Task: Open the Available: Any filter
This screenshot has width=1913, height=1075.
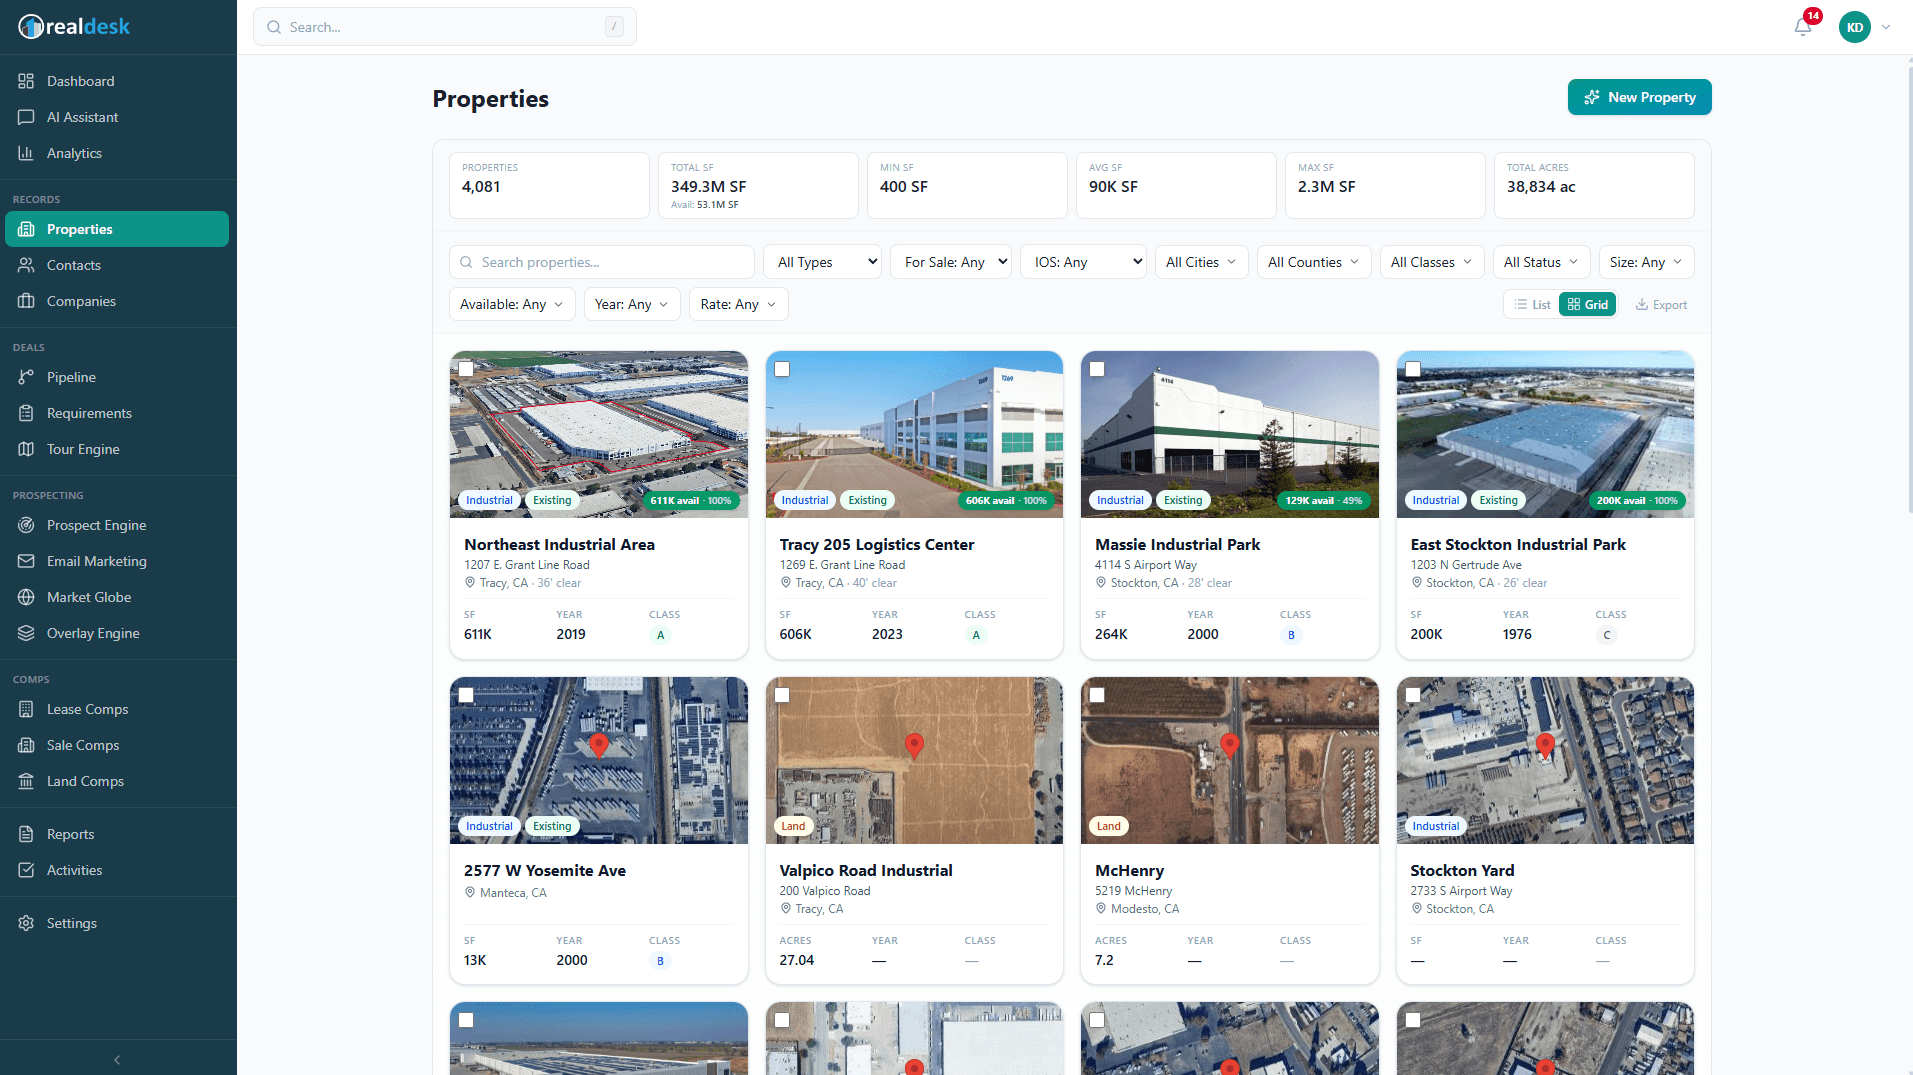Action: click(x=511, y=304)
